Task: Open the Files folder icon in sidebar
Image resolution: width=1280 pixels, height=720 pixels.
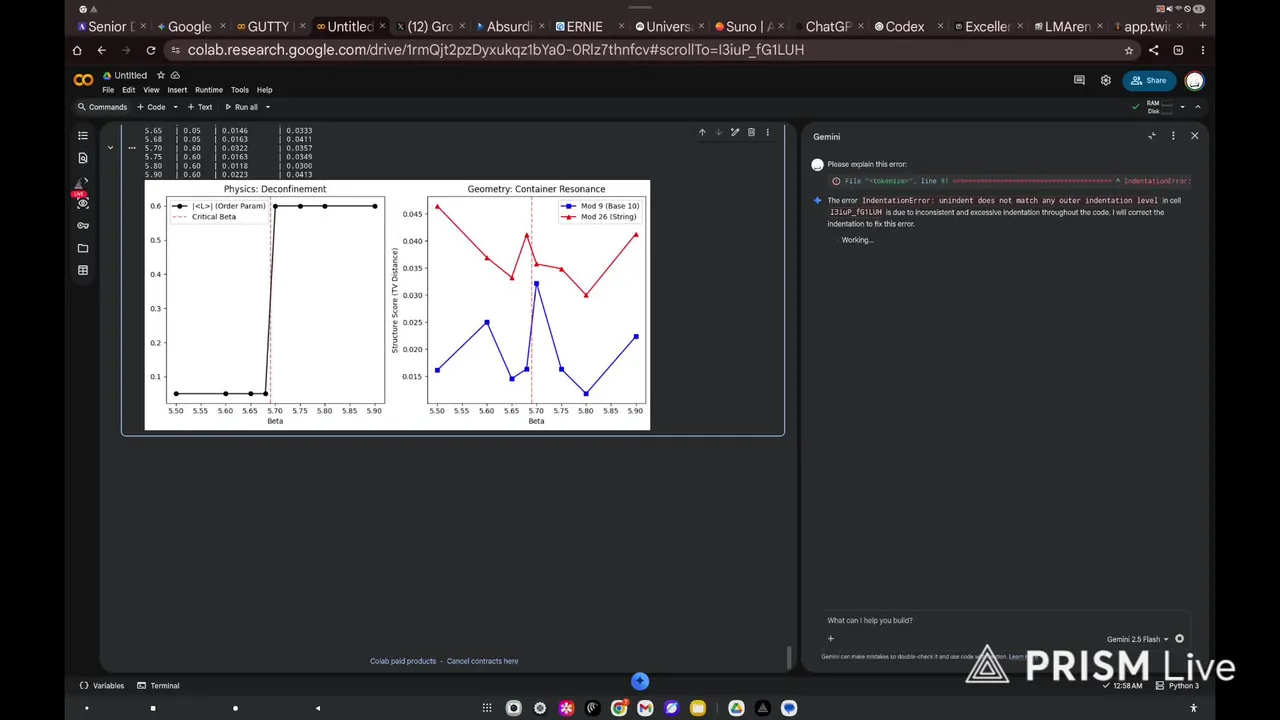Action: (83, 248)
